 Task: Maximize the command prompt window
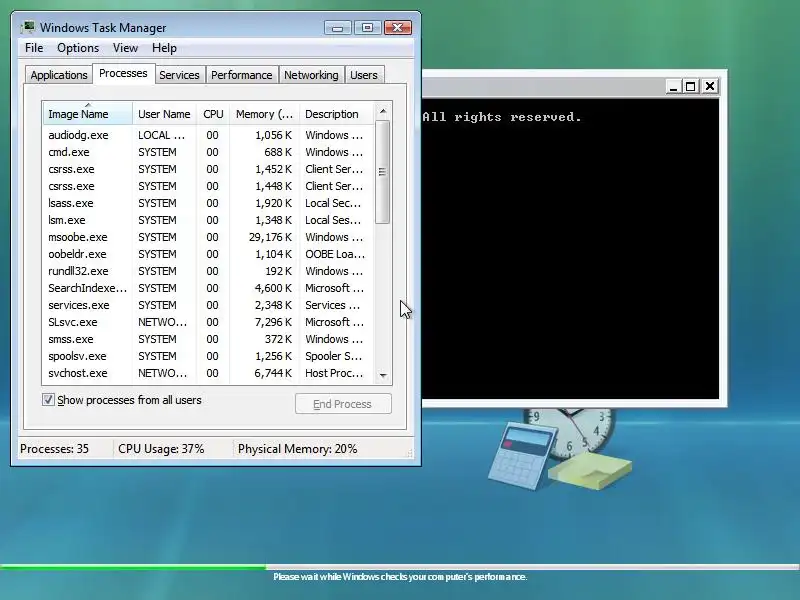(691, 87)
